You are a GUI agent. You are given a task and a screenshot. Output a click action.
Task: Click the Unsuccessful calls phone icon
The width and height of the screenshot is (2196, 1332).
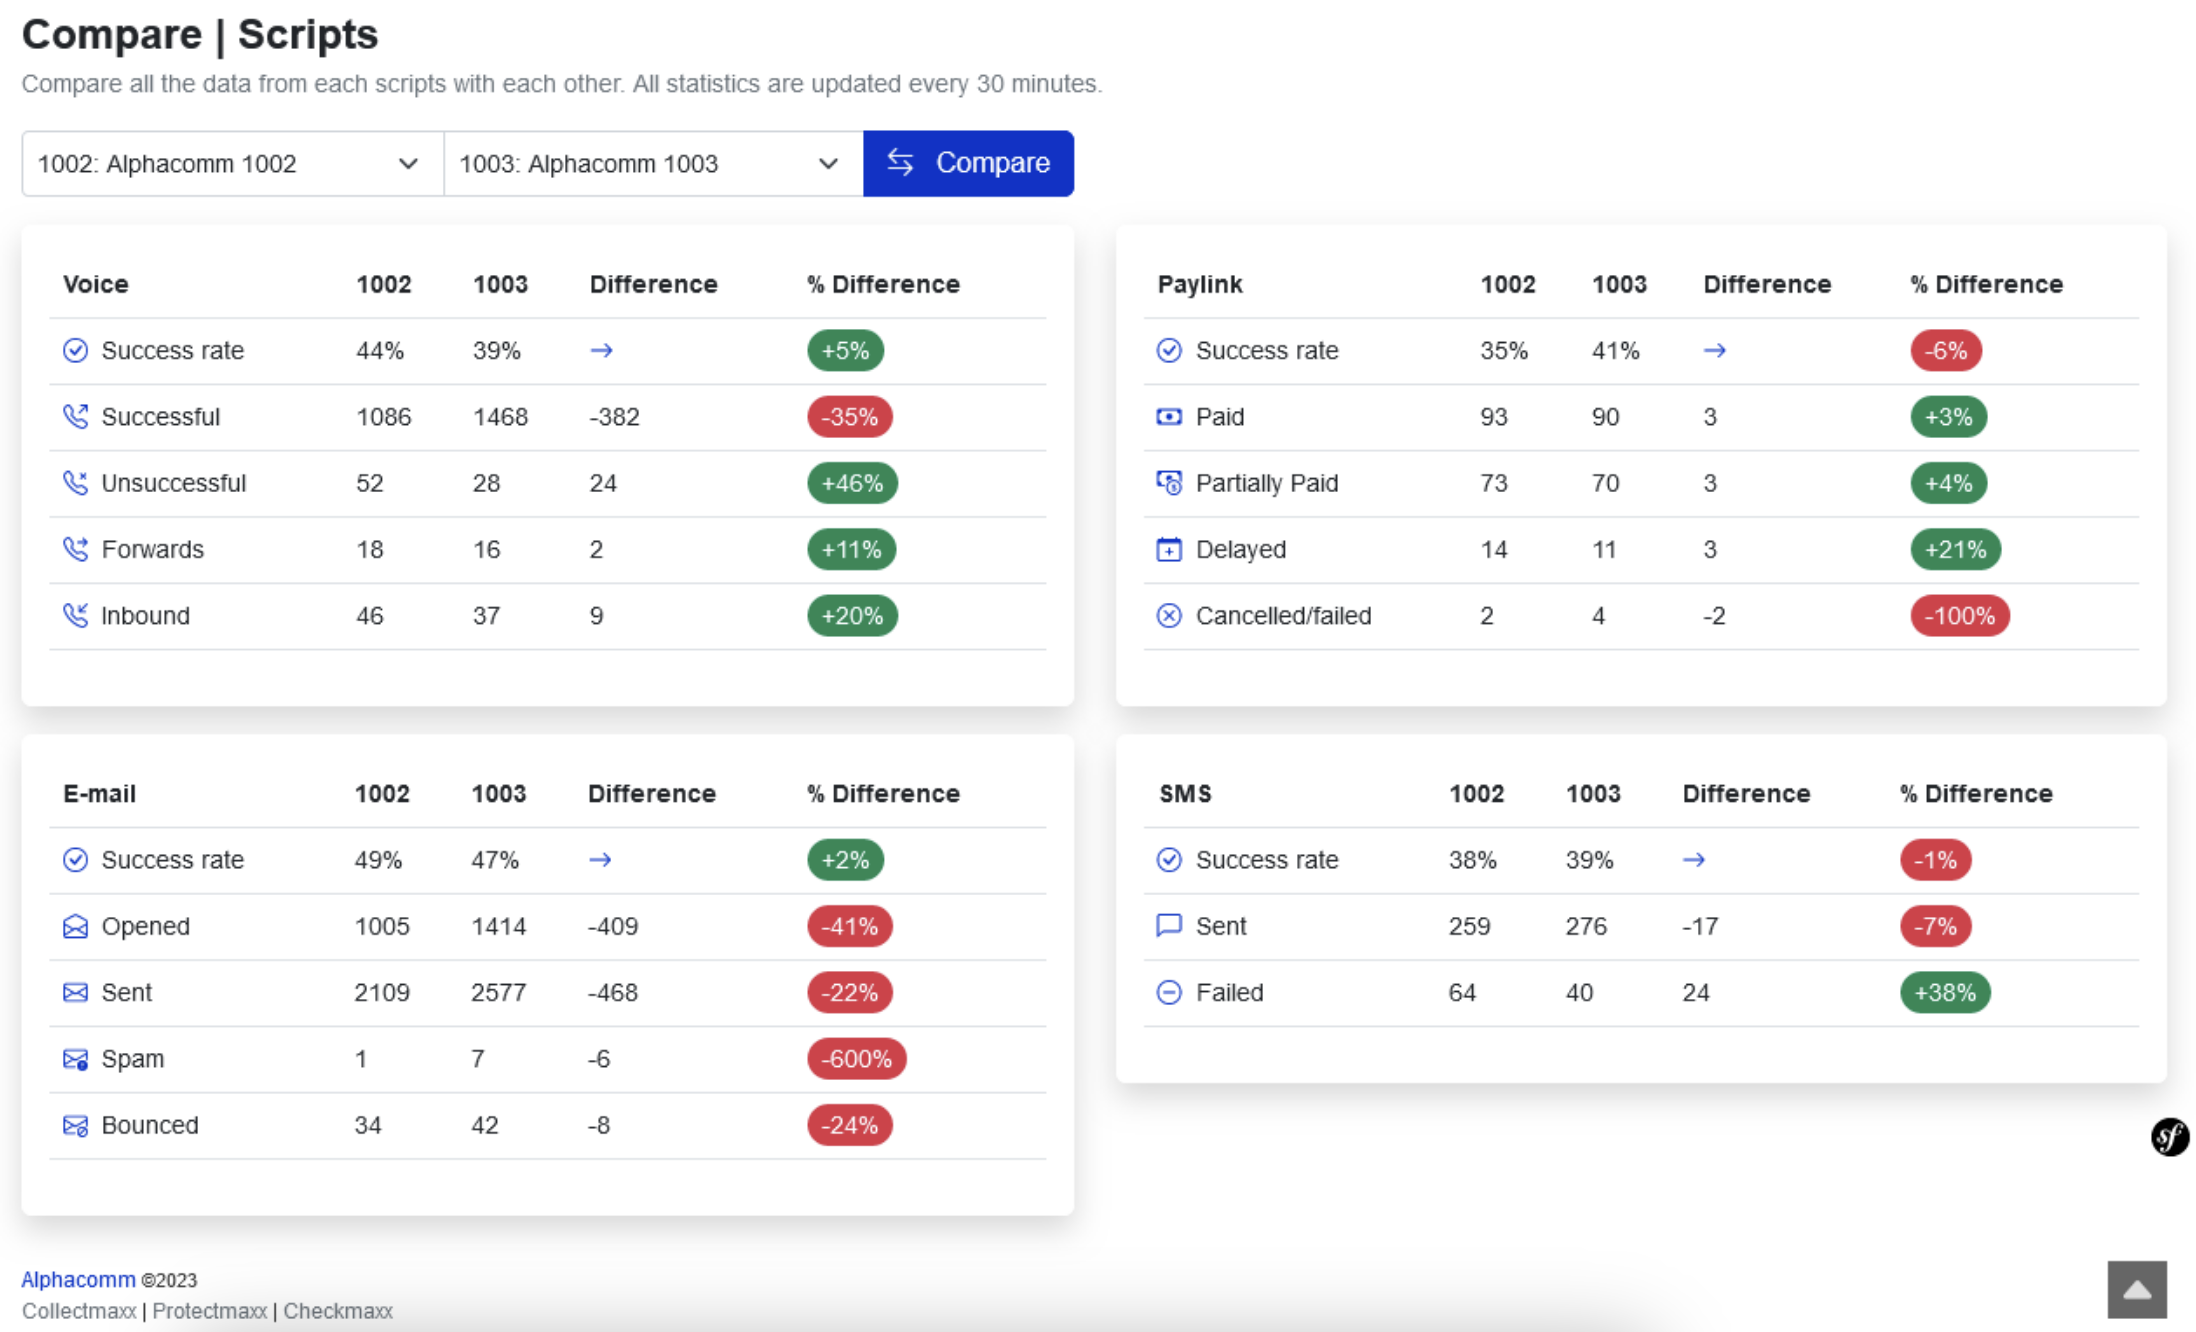click(x=75, y=483)
